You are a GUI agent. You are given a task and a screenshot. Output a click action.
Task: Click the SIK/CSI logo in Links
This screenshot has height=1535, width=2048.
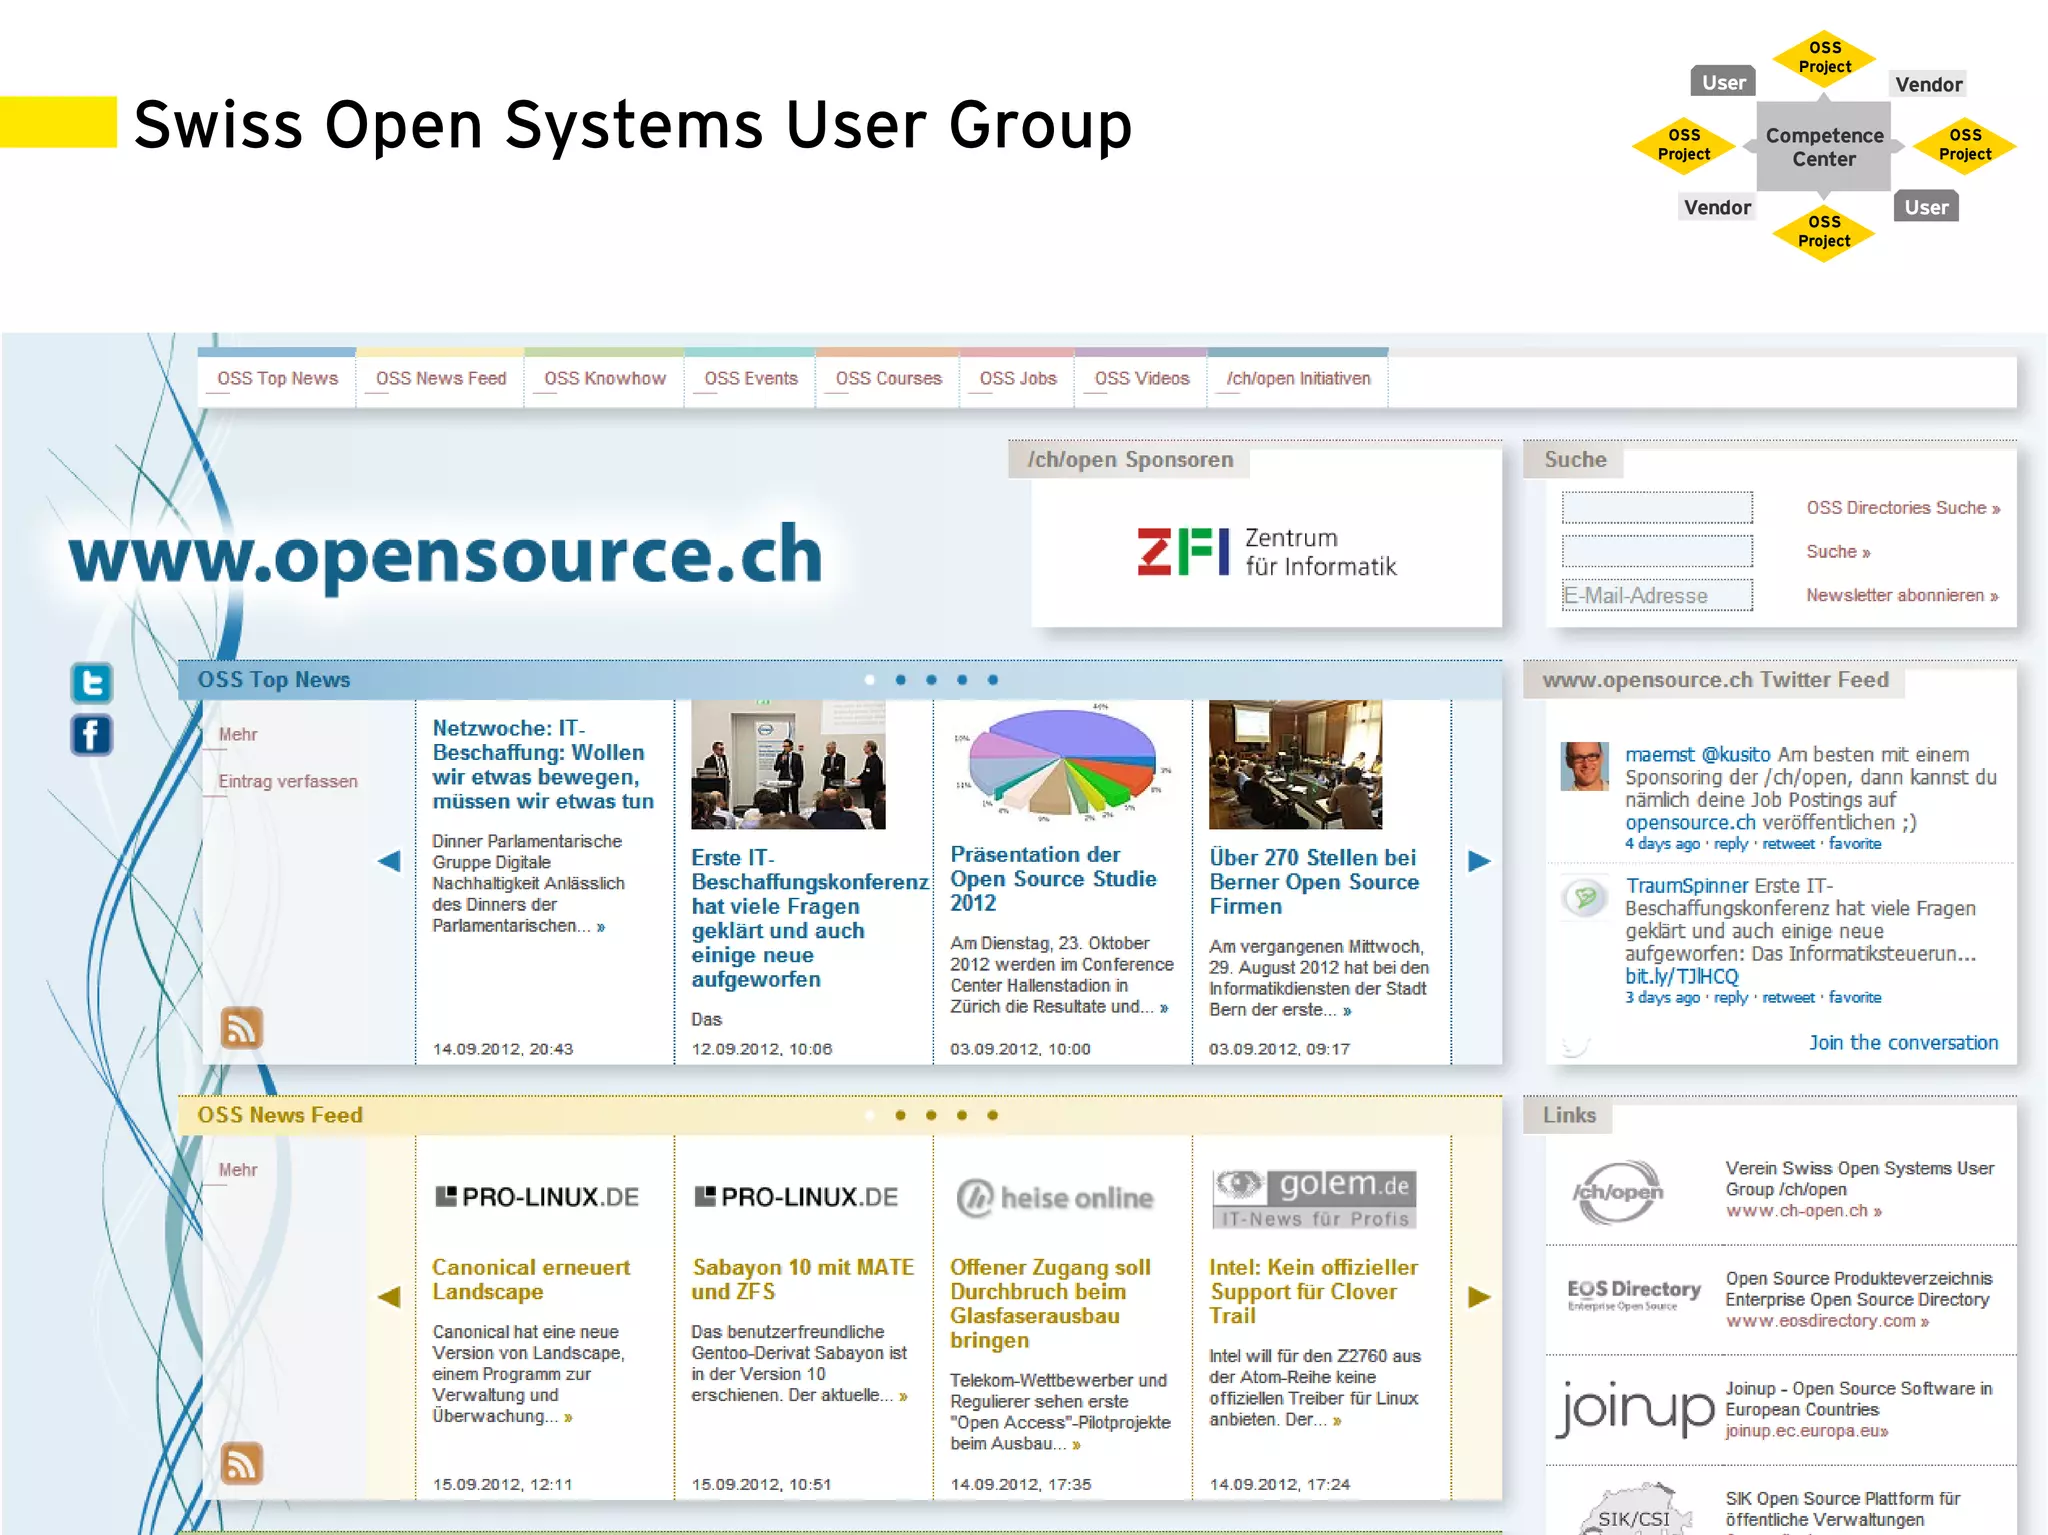1634,1511
